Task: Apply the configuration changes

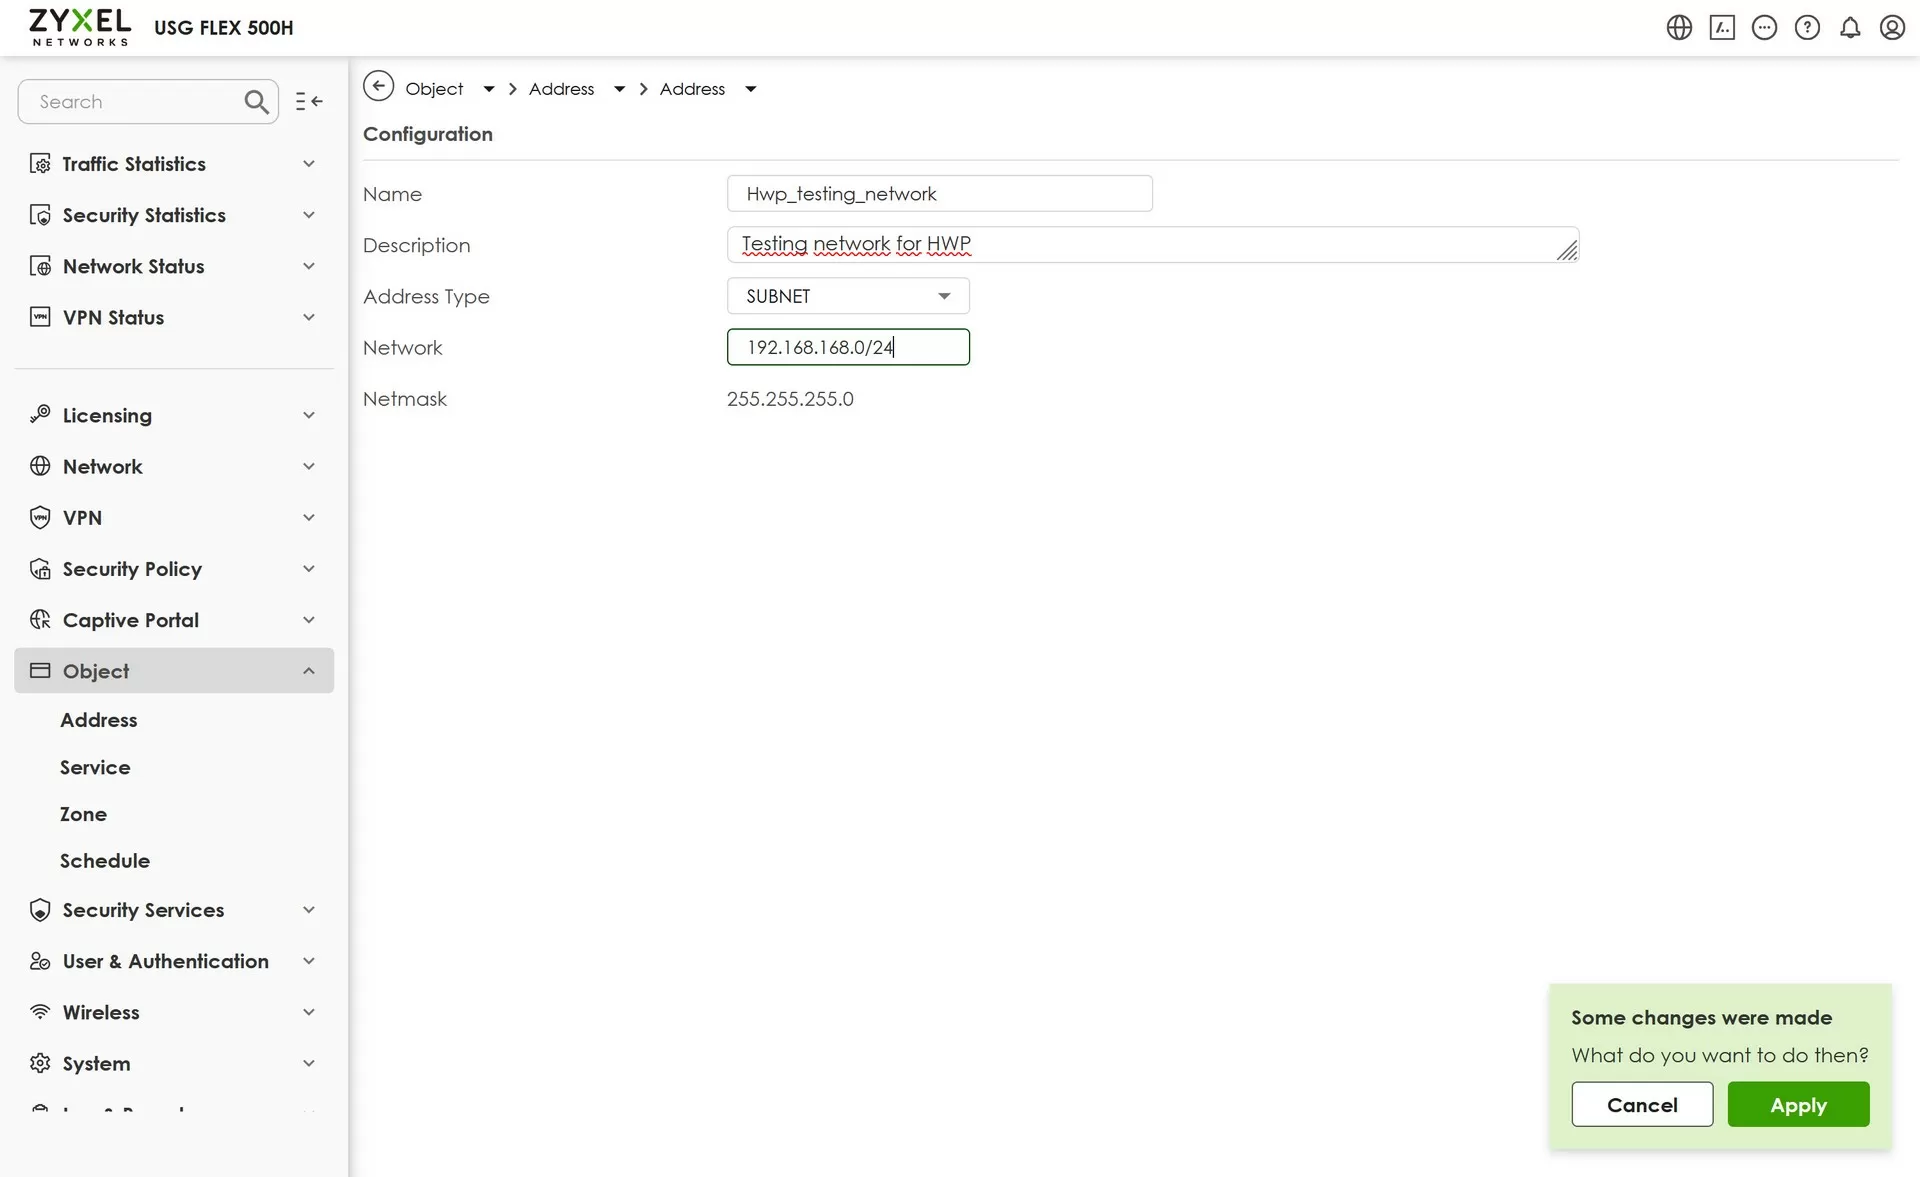Action: point(1797,1105)
